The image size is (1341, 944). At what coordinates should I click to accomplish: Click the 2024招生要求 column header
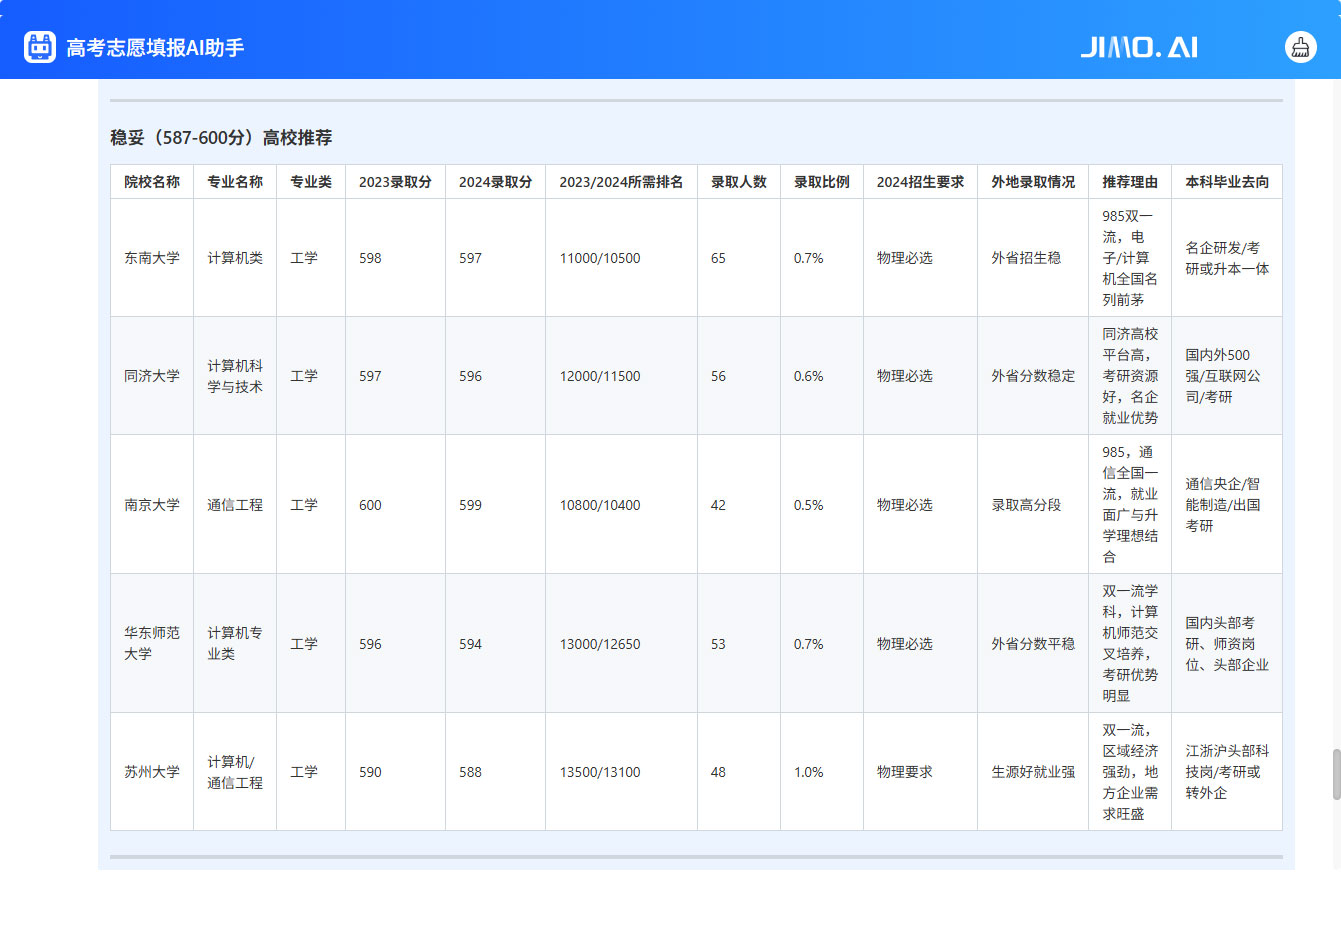tap(920, 182)
